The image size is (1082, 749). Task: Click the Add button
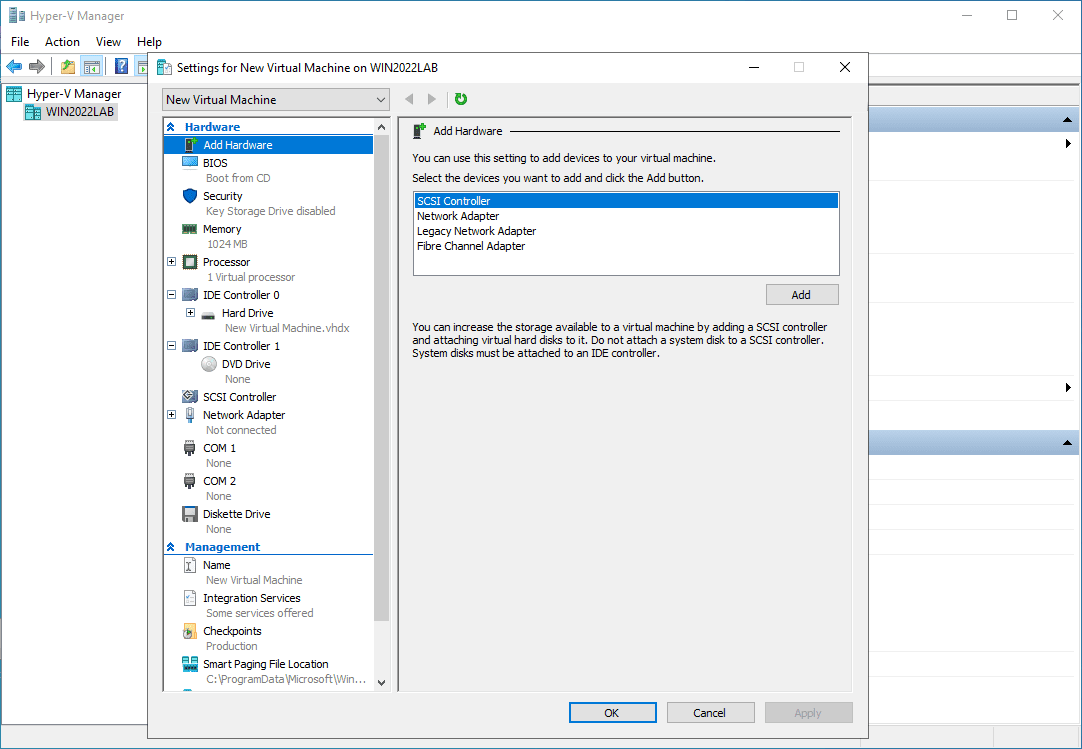tap(802, 295)
